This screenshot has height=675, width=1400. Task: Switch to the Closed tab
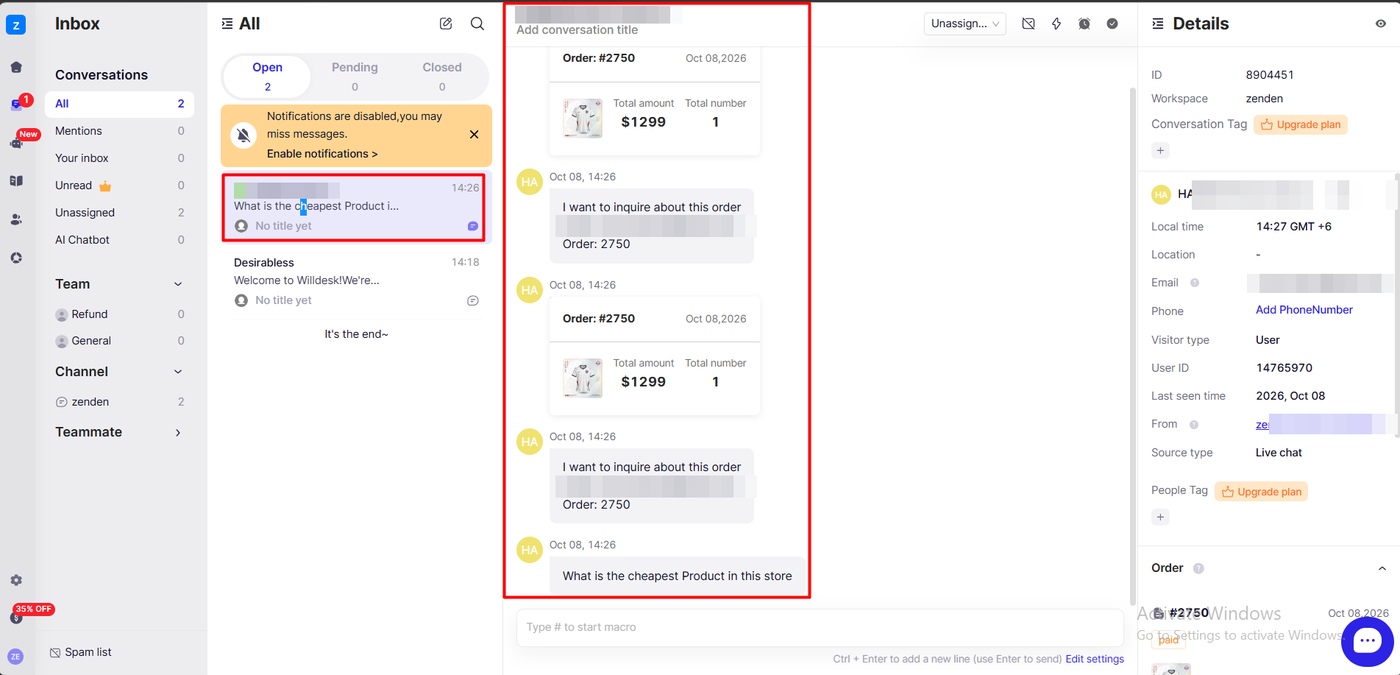[442, 76]
